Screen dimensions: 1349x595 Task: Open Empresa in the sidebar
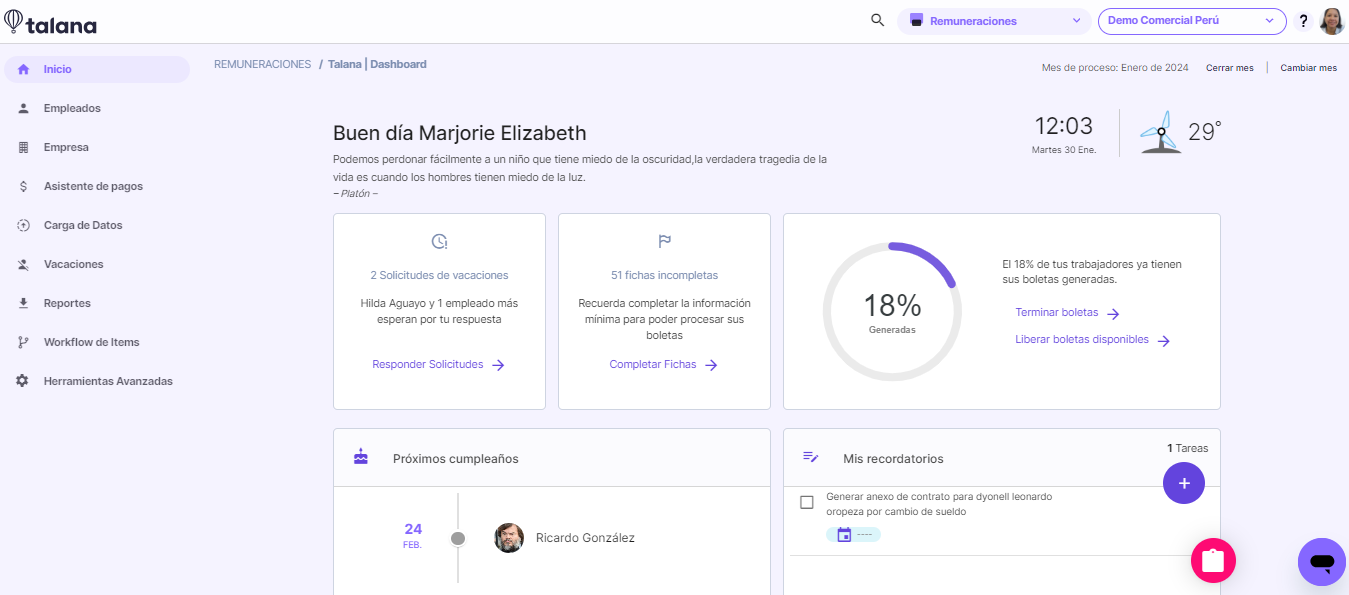pos(97,147)
